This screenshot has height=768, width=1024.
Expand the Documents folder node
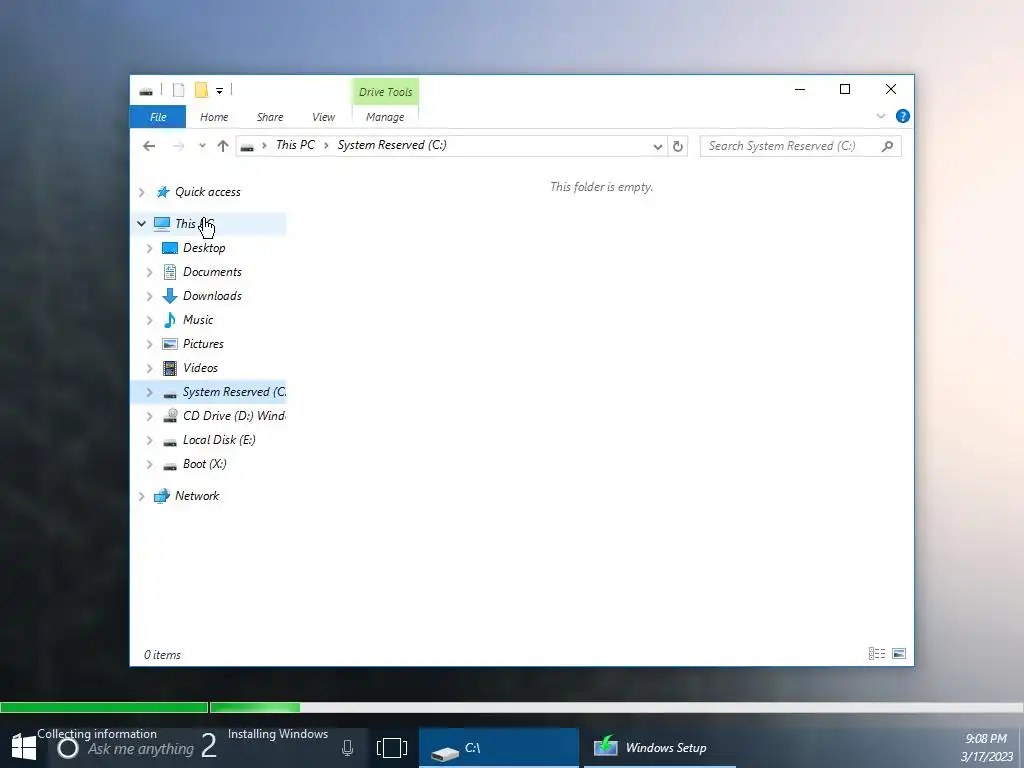click(x=150, y=272)
